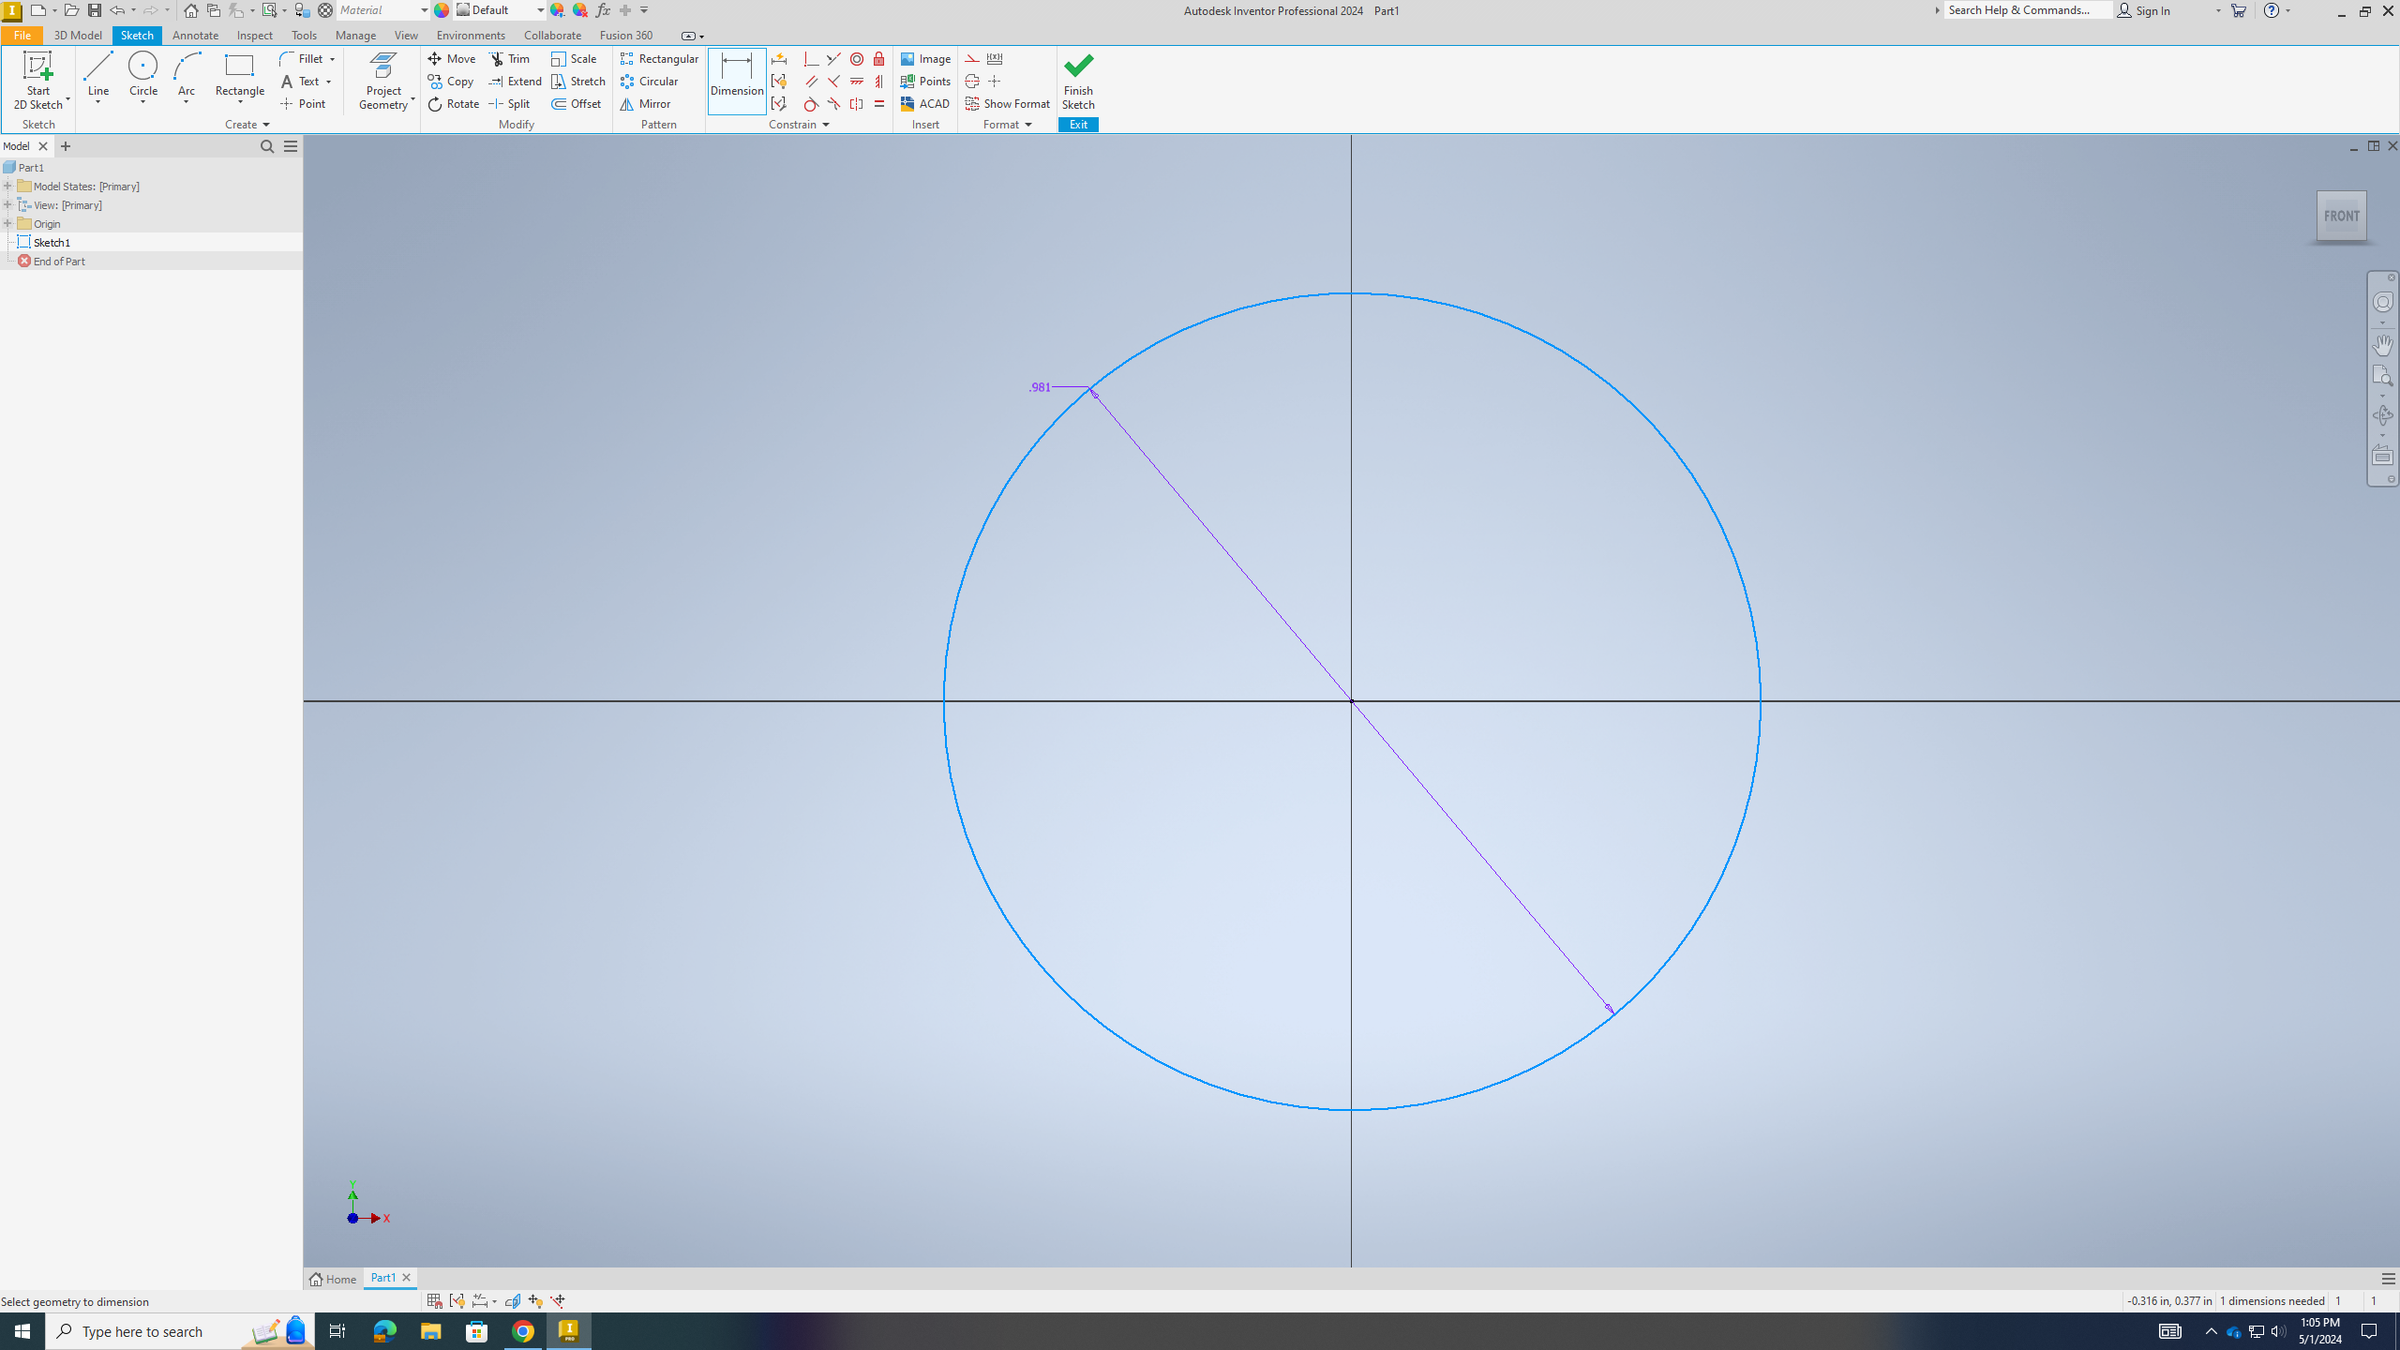
Task: Open the Inspect menu
Action: coord(254,35)
